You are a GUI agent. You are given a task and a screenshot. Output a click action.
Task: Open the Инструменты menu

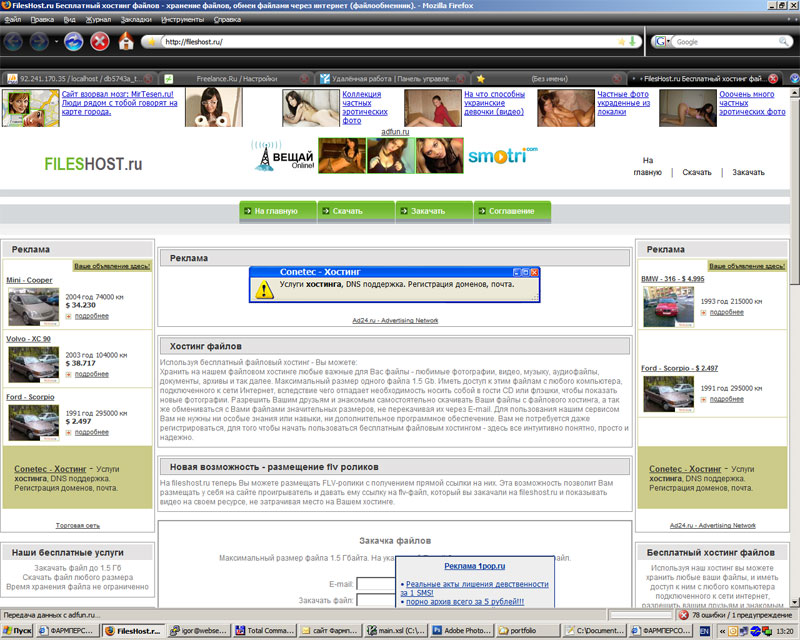[182, 19]
